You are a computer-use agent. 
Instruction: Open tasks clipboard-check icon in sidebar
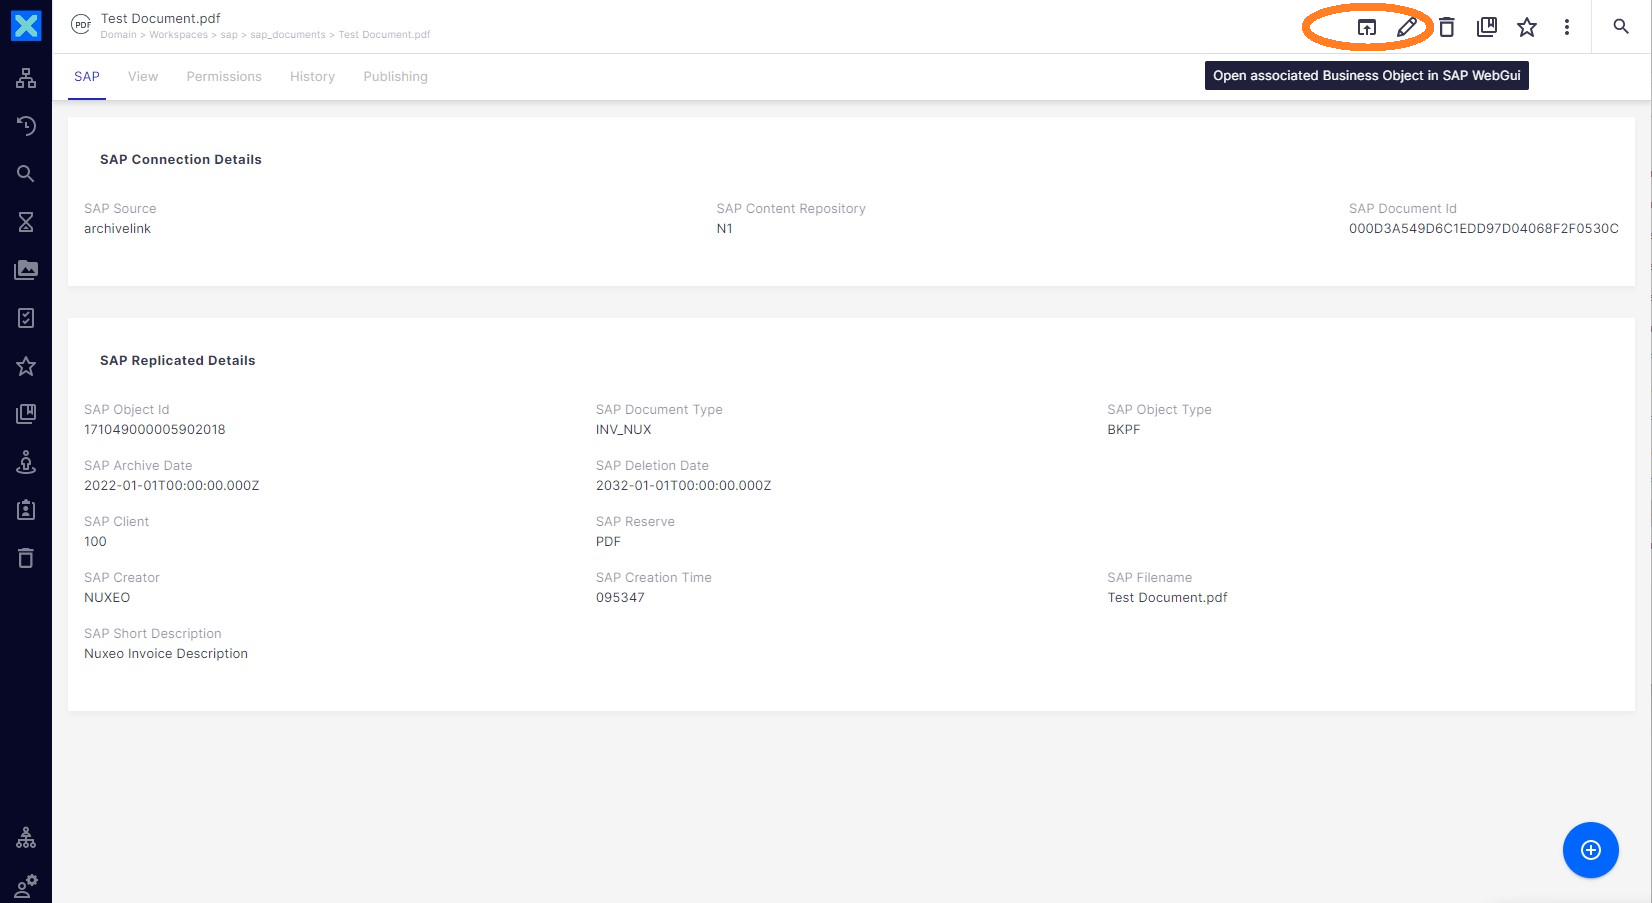[x=26, y=318]
